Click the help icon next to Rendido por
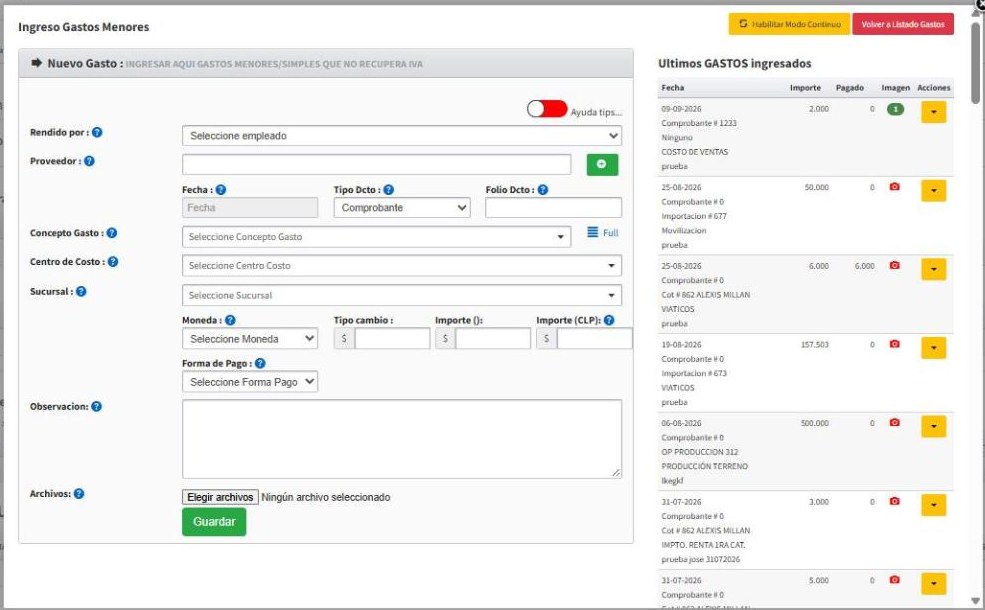The width and height of the screenshot is (985, 610). [x=97, y=133]
